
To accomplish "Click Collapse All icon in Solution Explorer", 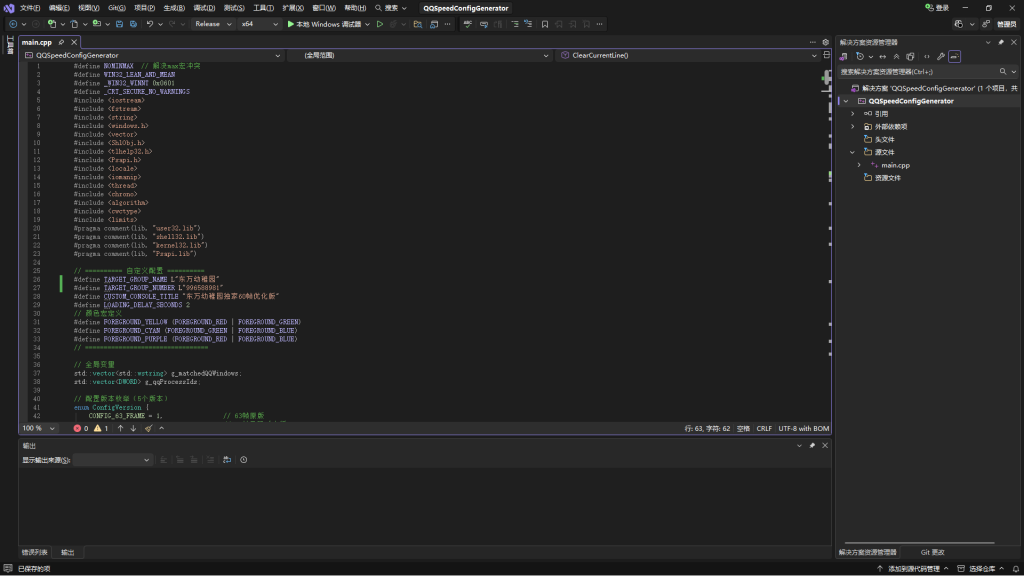I will coord(897,57).
